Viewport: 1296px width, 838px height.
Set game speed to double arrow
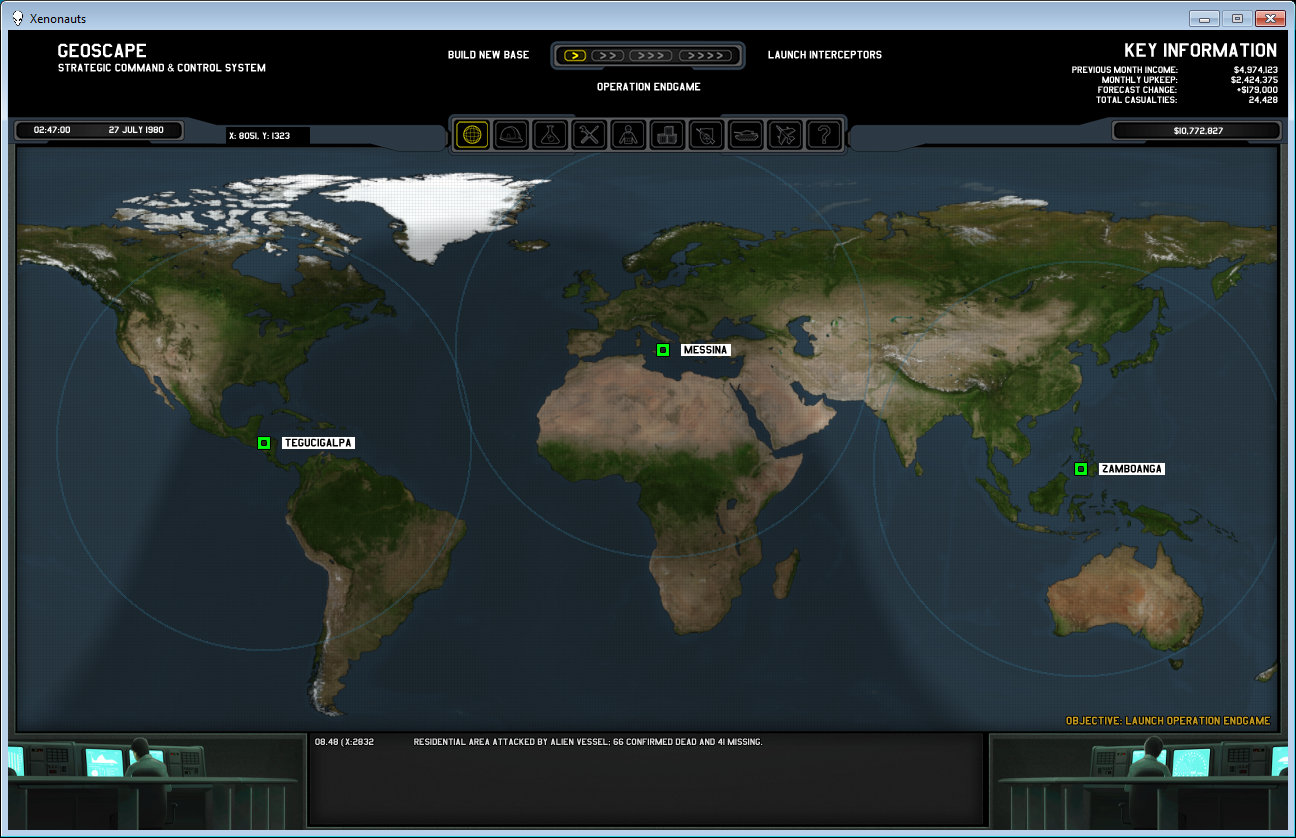point(608,55)
